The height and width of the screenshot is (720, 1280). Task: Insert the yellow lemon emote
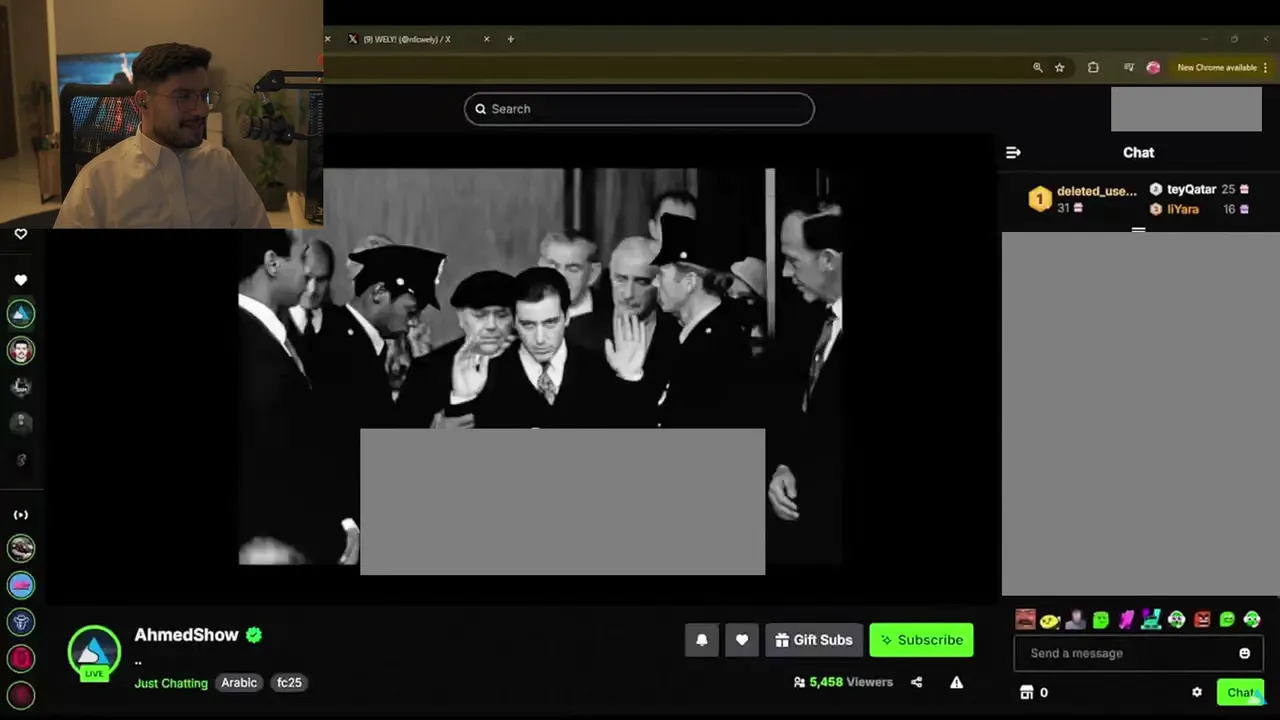(x=1050, y=620)
